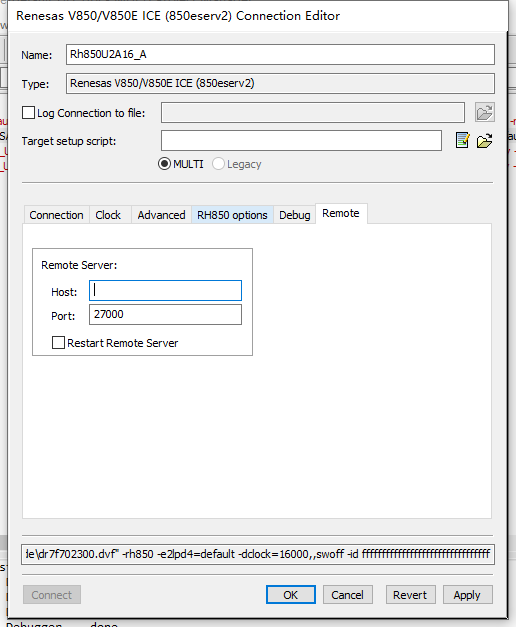Click into the Host input field

166,291
